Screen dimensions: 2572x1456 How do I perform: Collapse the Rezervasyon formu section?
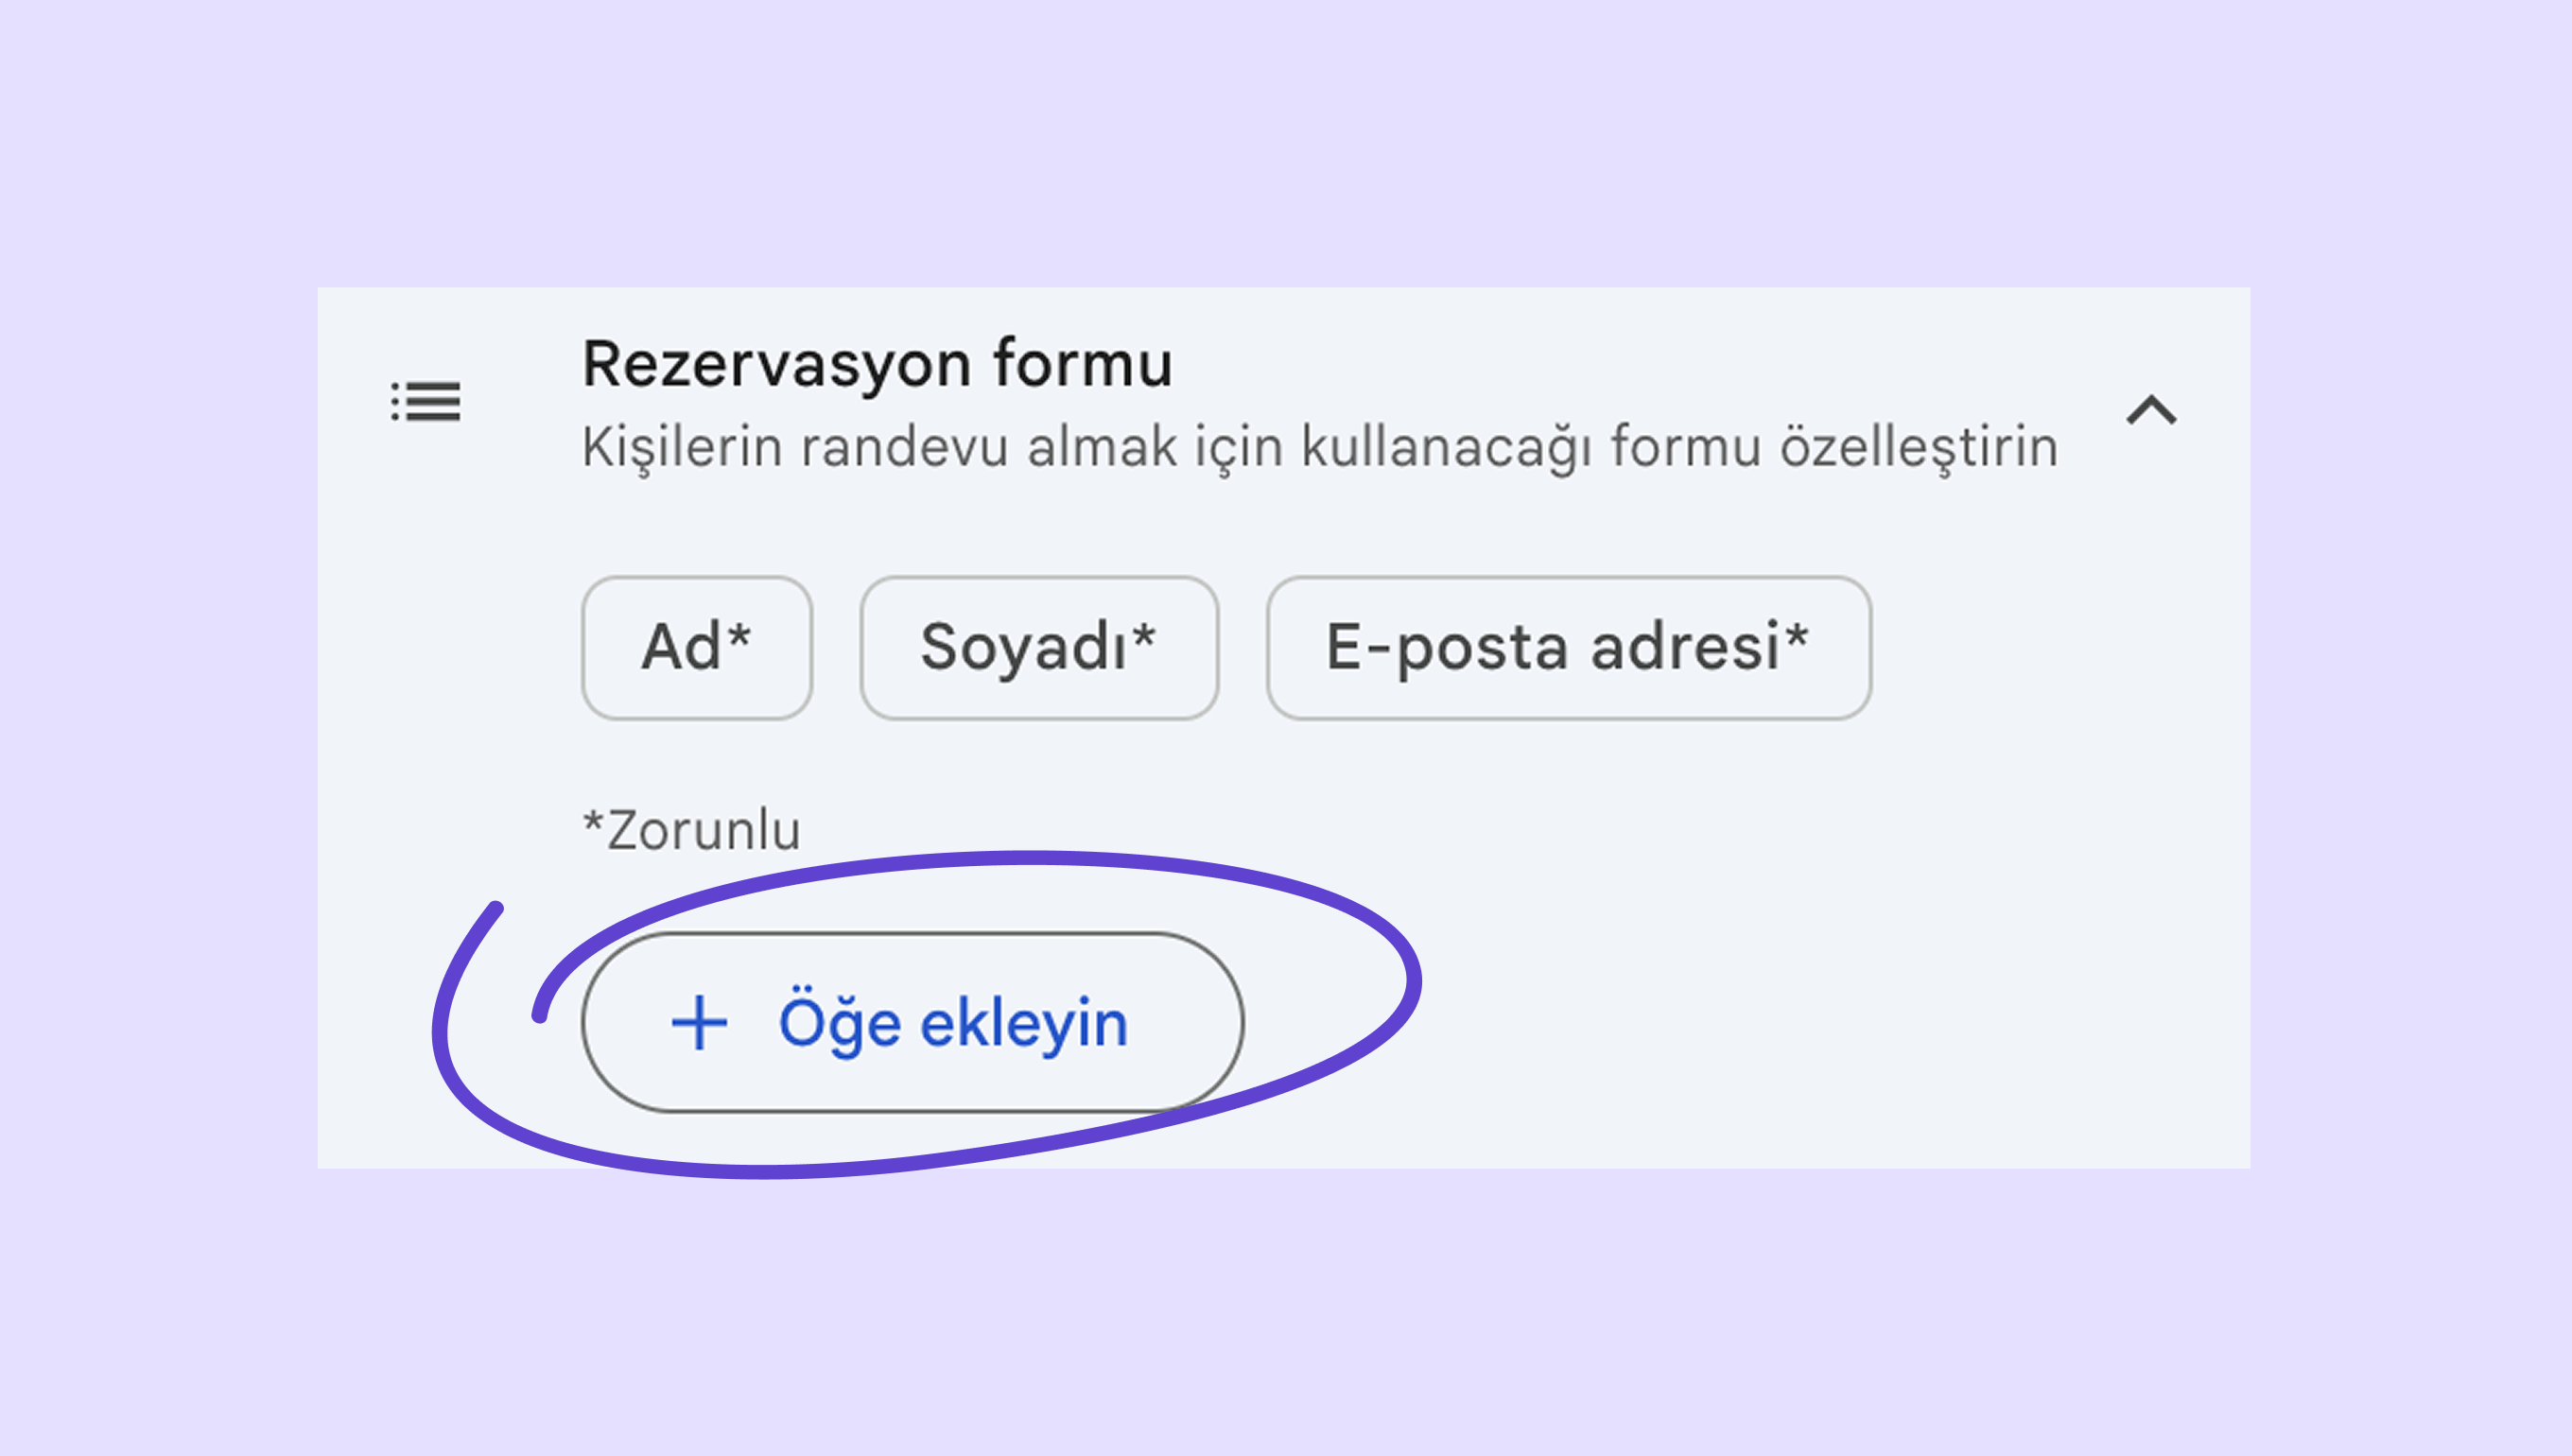click(2151, 410)
